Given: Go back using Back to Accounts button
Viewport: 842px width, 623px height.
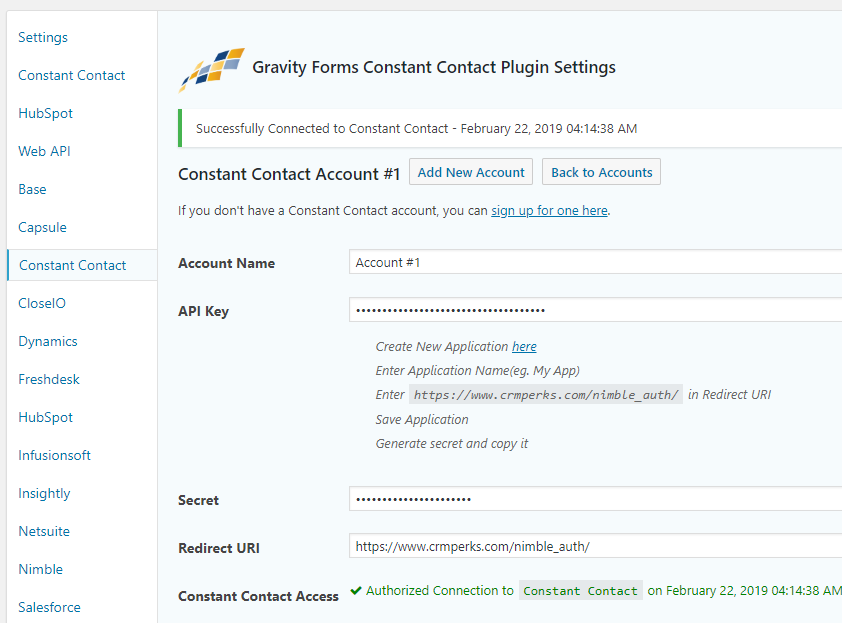Looking at the screenshot, I should point(601,172).
